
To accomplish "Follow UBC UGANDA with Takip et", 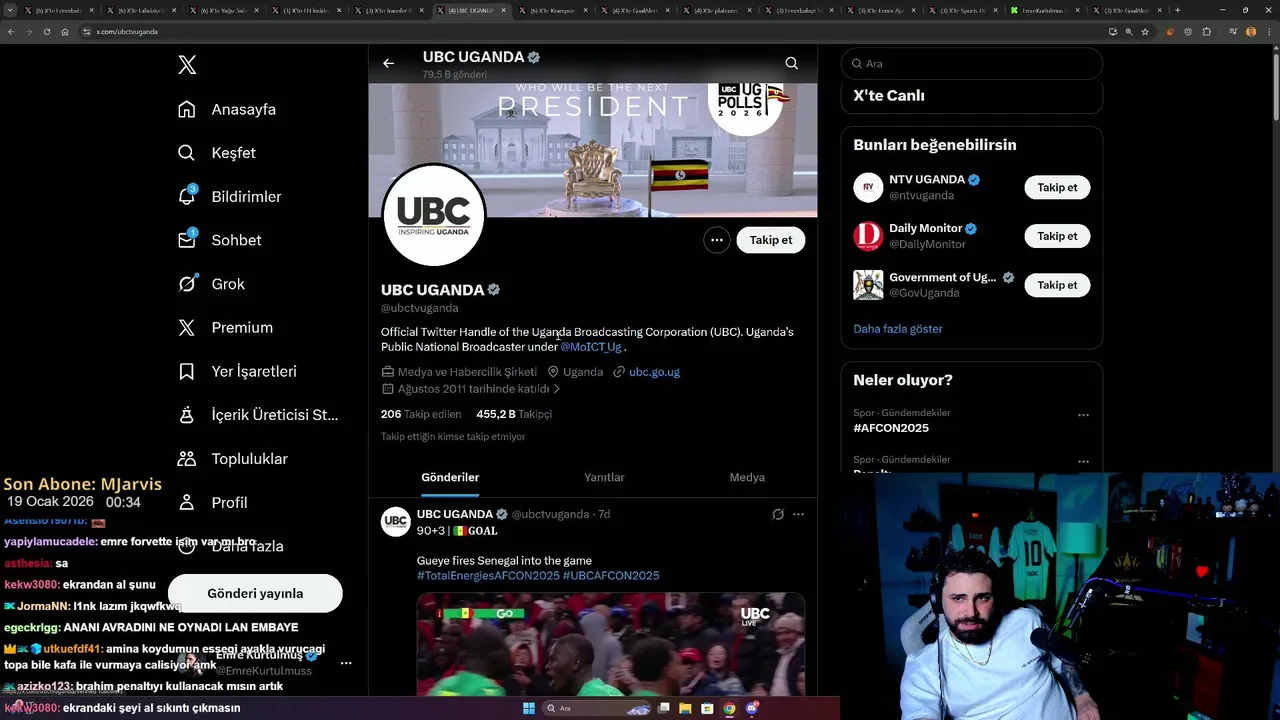I will pyautogui.click(x=771, y=240).
